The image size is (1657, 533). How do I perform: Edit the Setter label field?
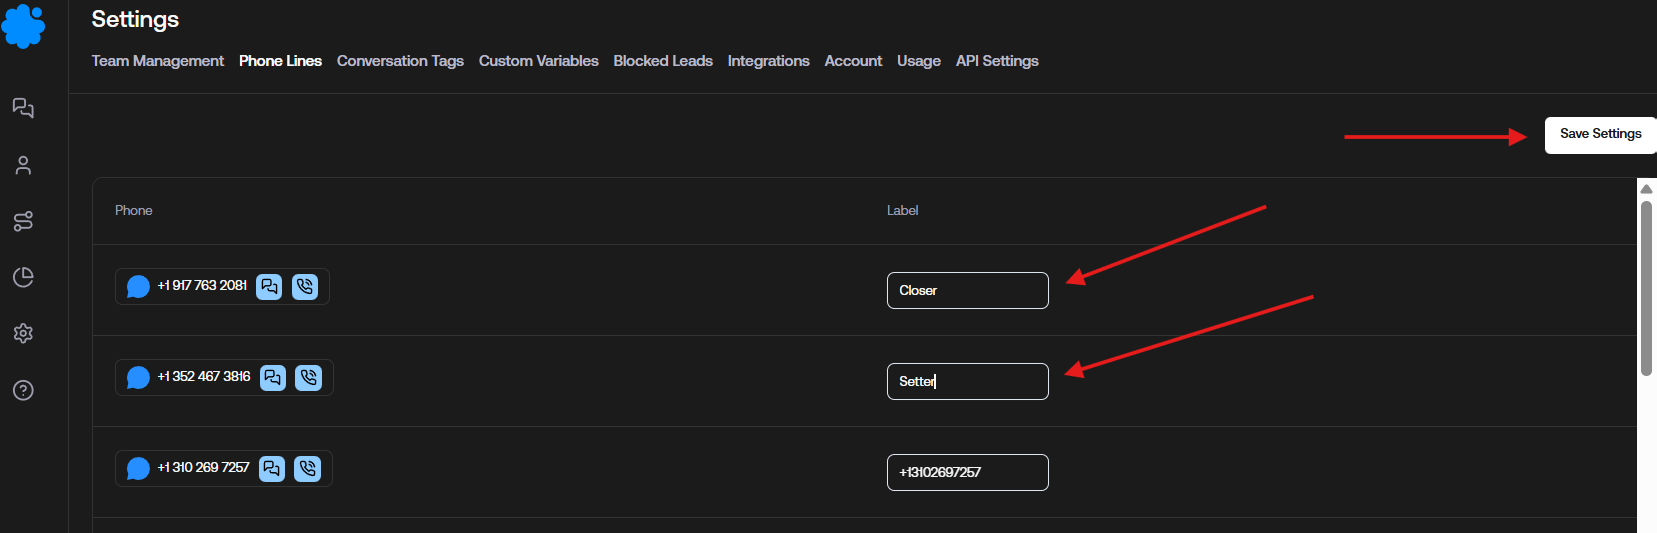pyautogui.click(x=968, y=382)
